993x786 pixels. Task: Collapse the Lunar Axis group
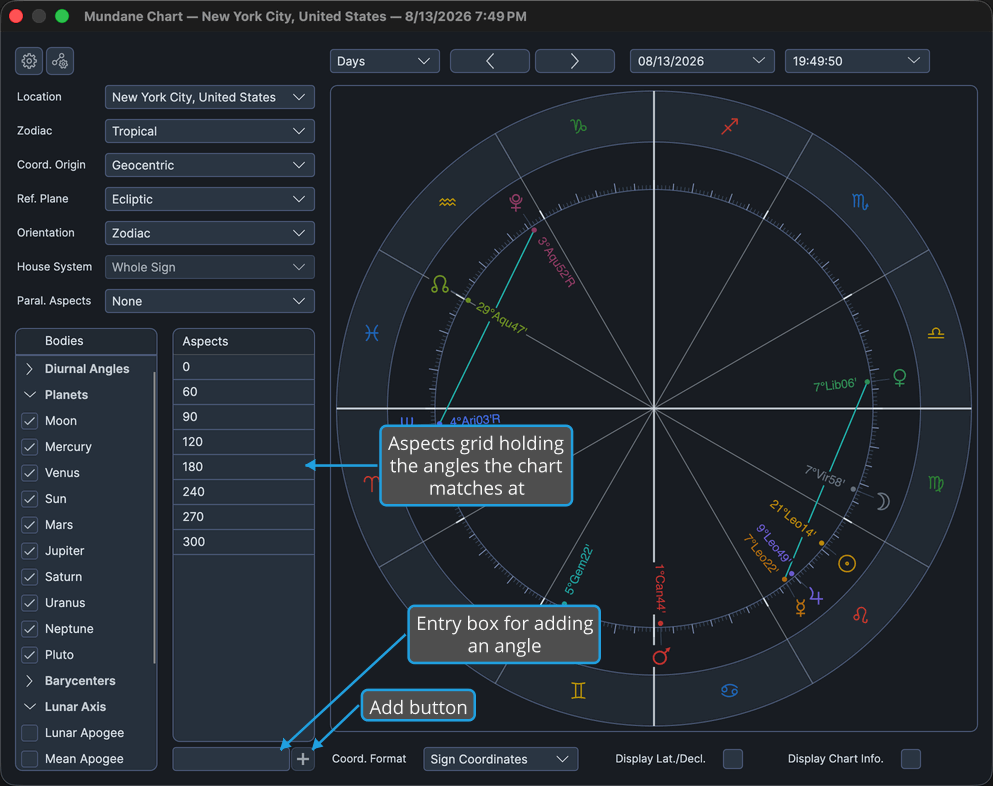(29, 707)
